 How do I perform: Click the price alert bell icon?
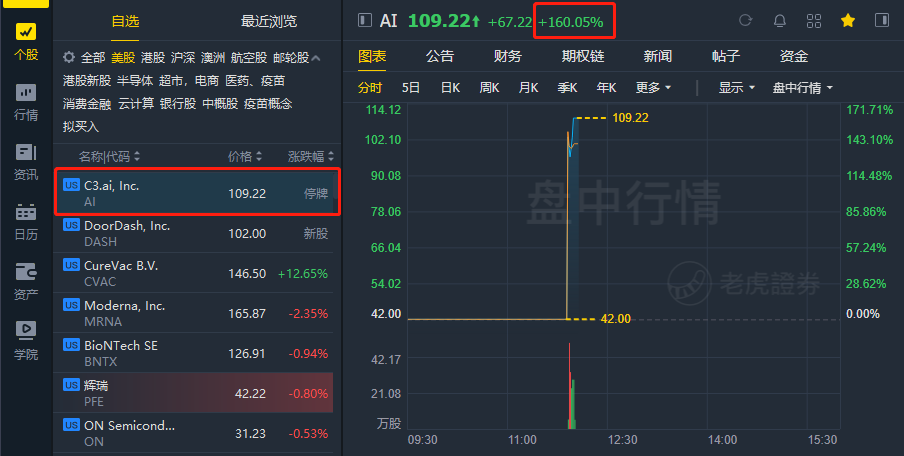pyautogui.click(x=779, y=21)
